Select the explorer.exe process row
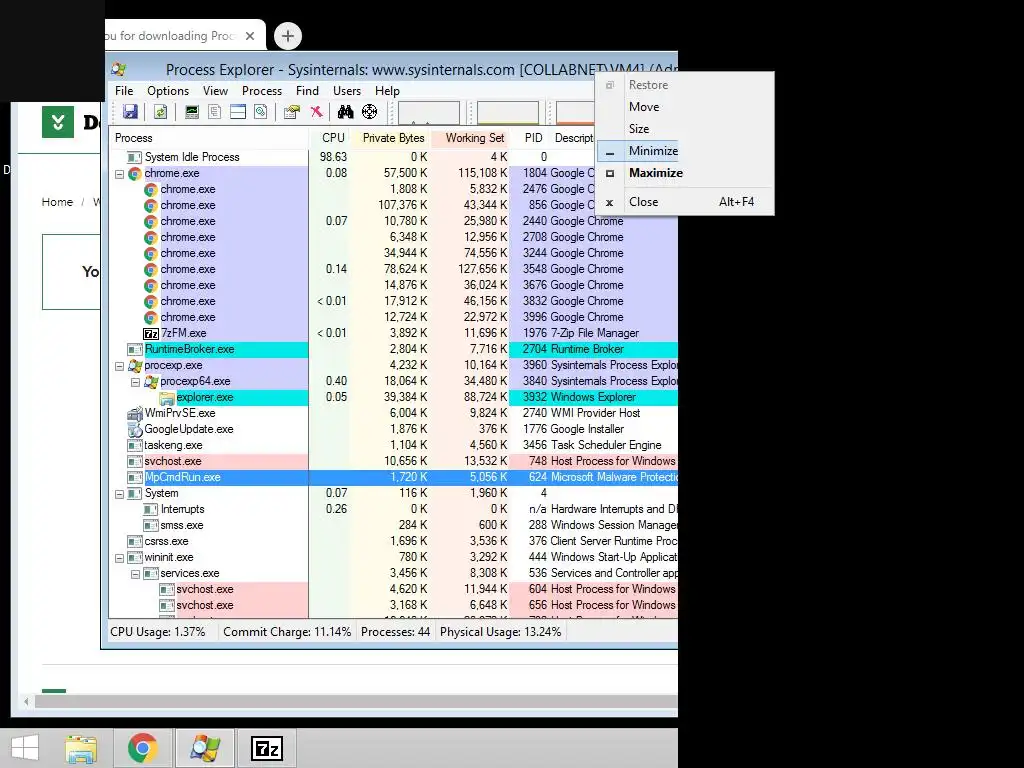 (x=393, y=397)
